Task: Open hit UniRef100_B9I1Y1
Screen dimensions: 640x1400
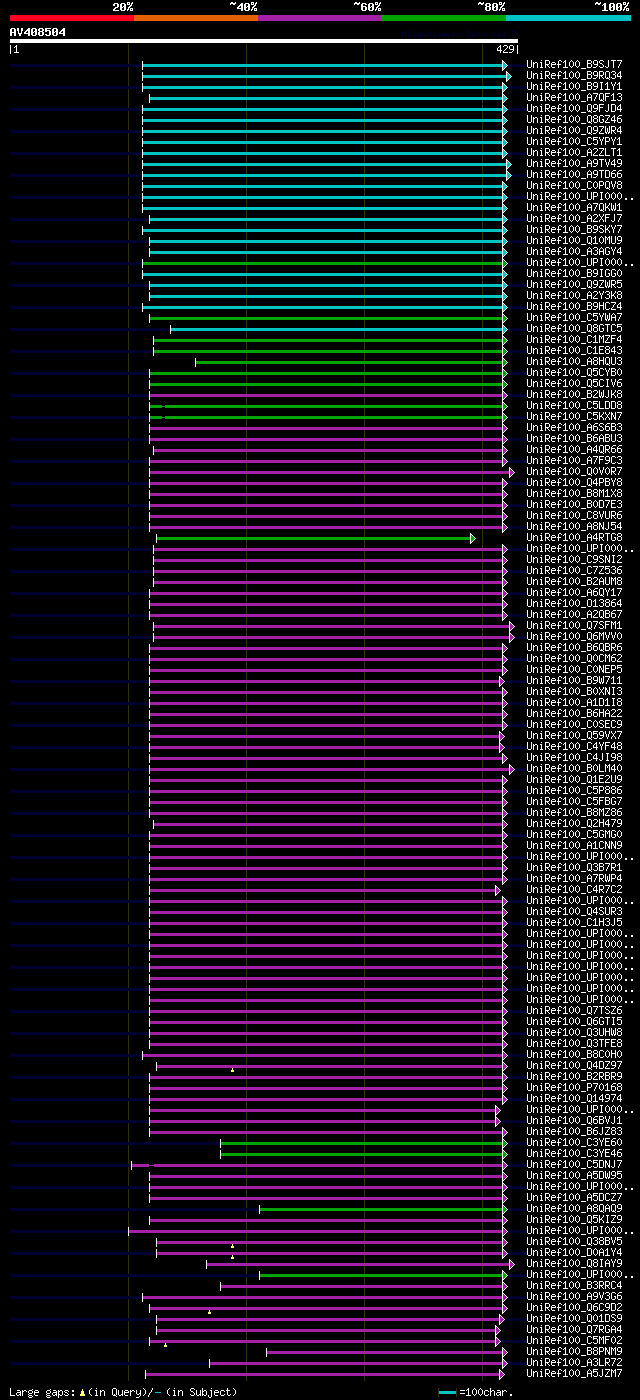Action: (x=574, y=86)
